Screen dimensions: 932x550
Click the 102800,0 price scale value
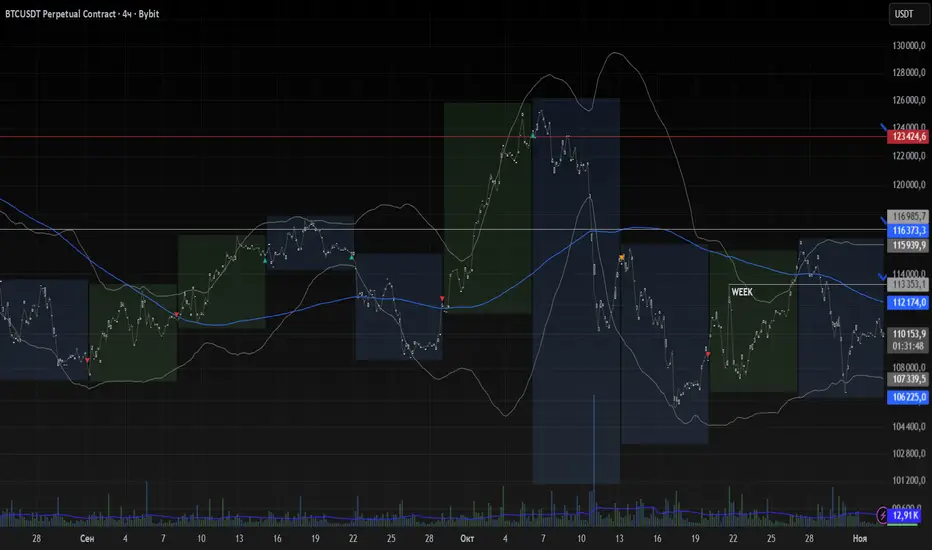(x=909, y=453)
